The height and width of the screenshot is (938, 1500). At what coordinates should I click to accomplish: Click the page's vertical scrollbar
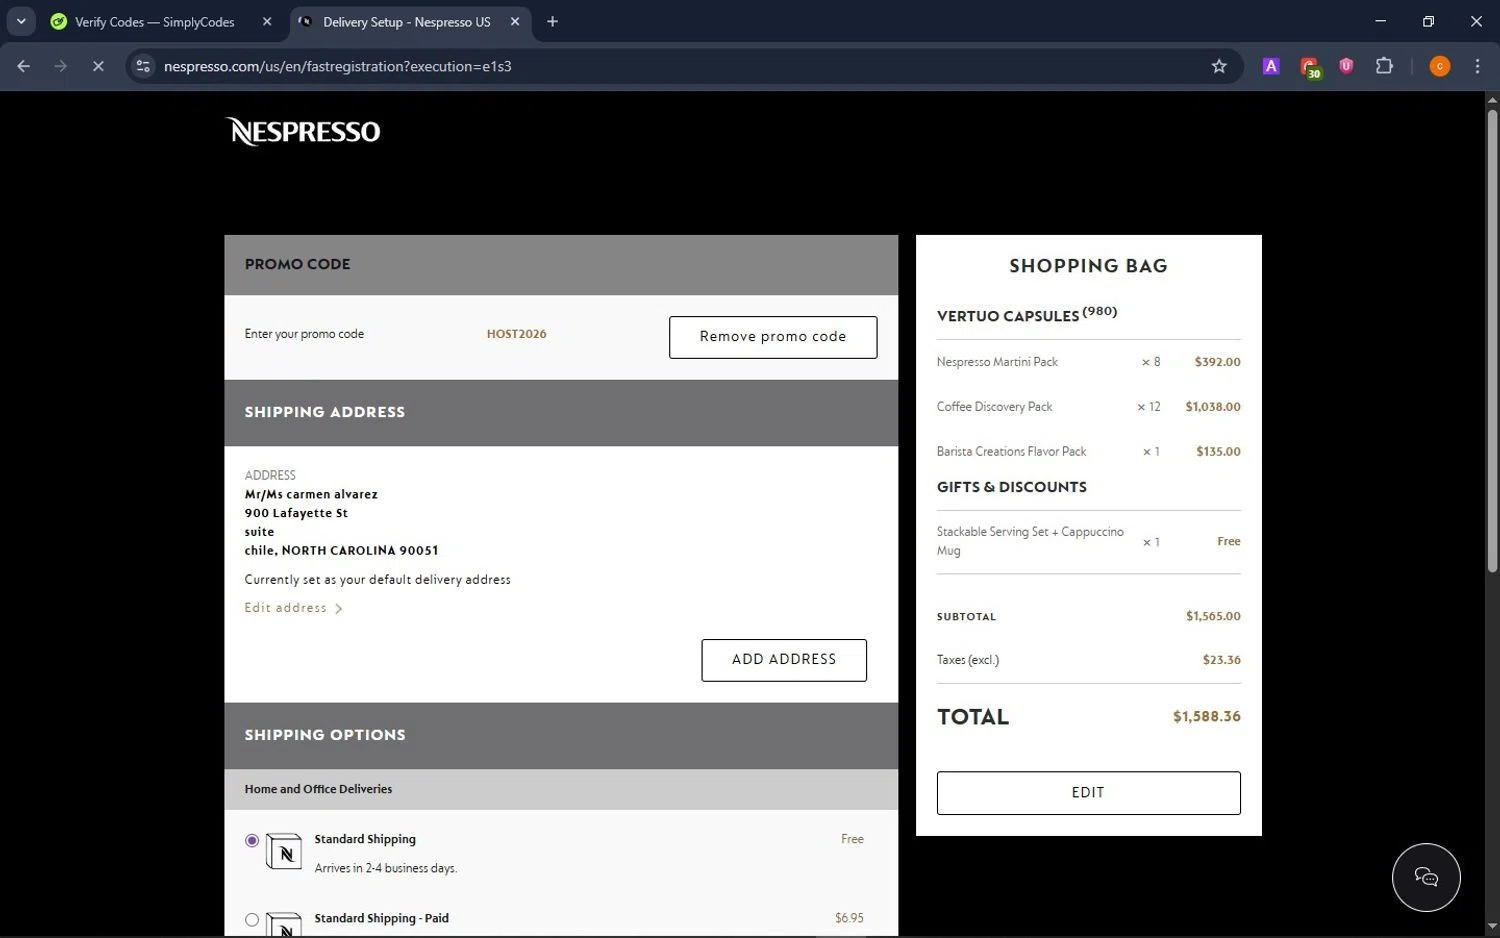[x=1491, y=340]
